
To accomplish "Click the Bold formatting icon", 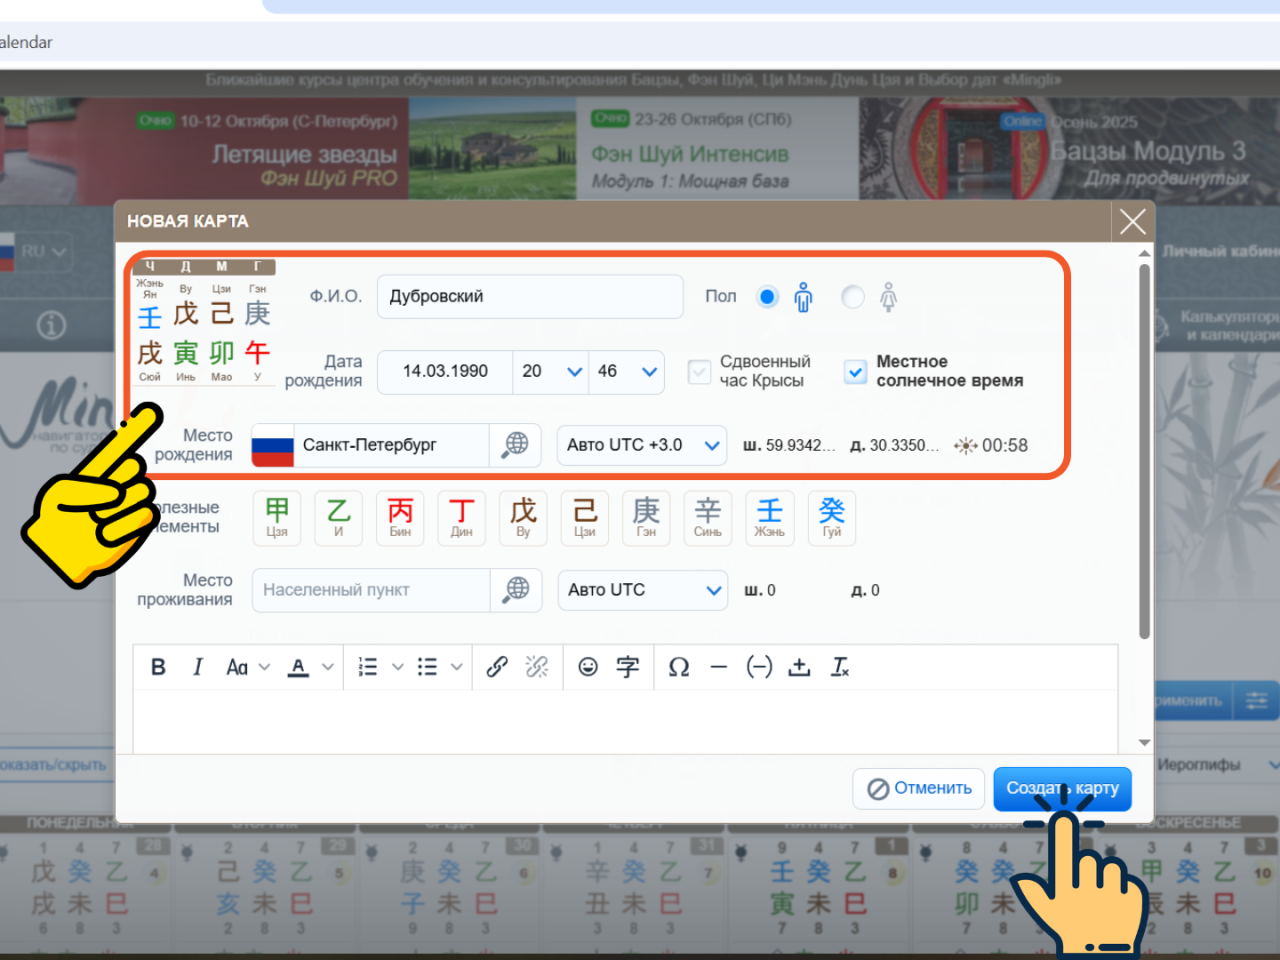I will tap(158, 667).
